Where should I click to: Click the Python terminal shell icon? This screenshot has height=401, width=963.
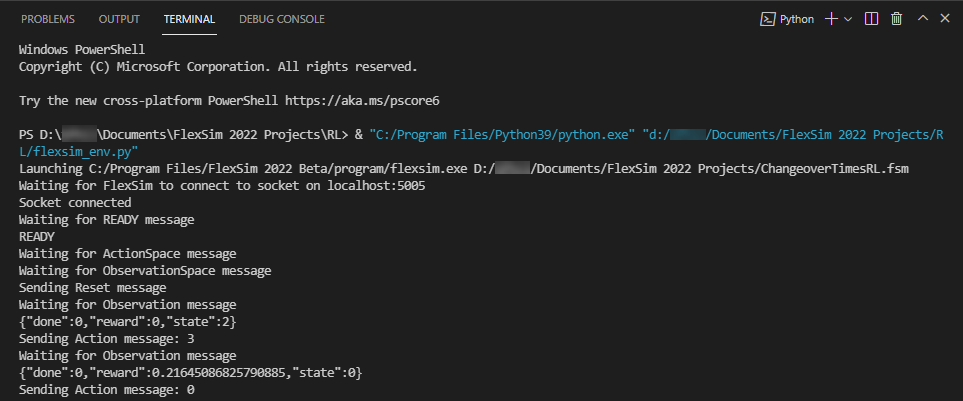(768, 19)
